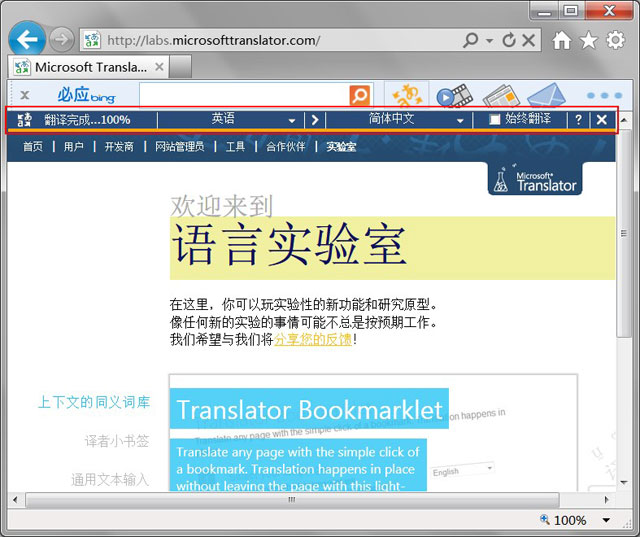Enable the 始终翻译 checkbox
Image resolution: width=640 pixels, height=537 pixels.
click(x=494, y=120)
